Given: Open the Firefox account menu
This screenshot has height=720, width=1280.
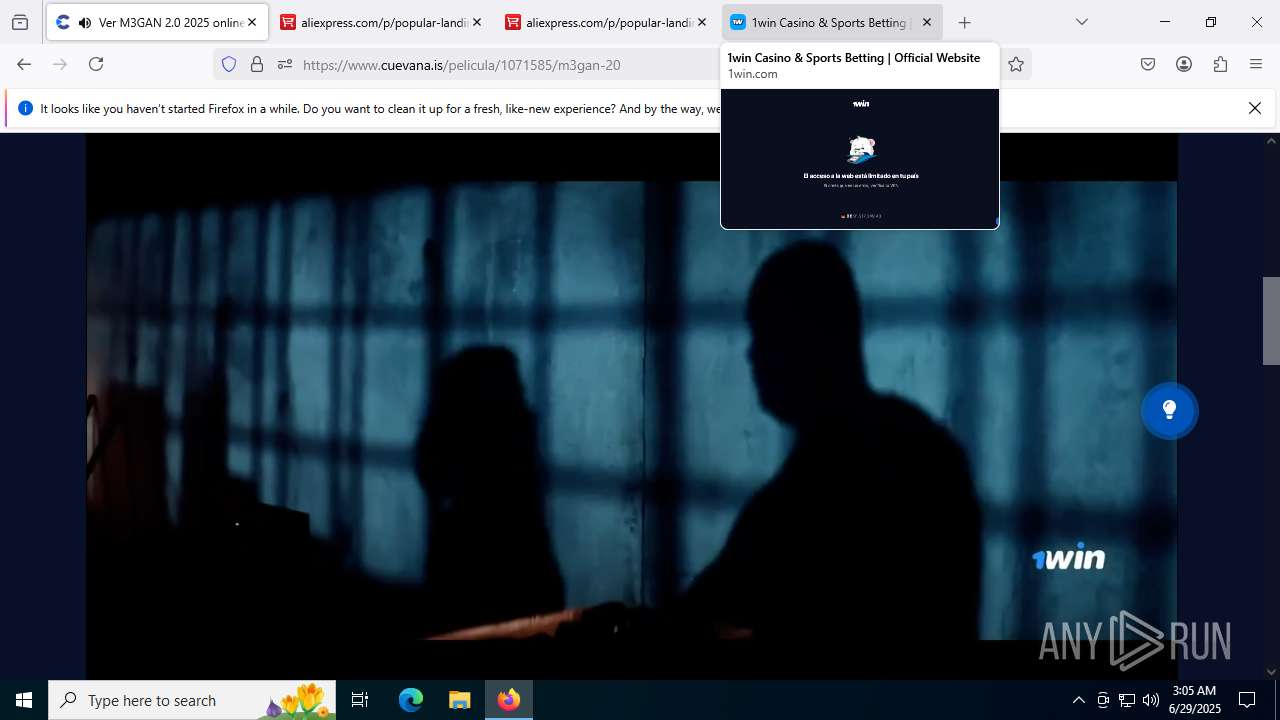Looking at the screenshot, I should coord(1184,64).
